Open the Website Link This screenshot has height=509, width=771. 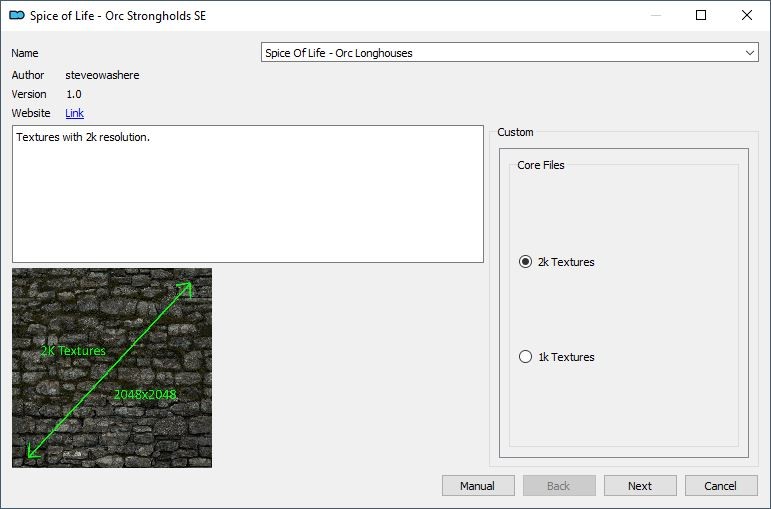[75, 113]
